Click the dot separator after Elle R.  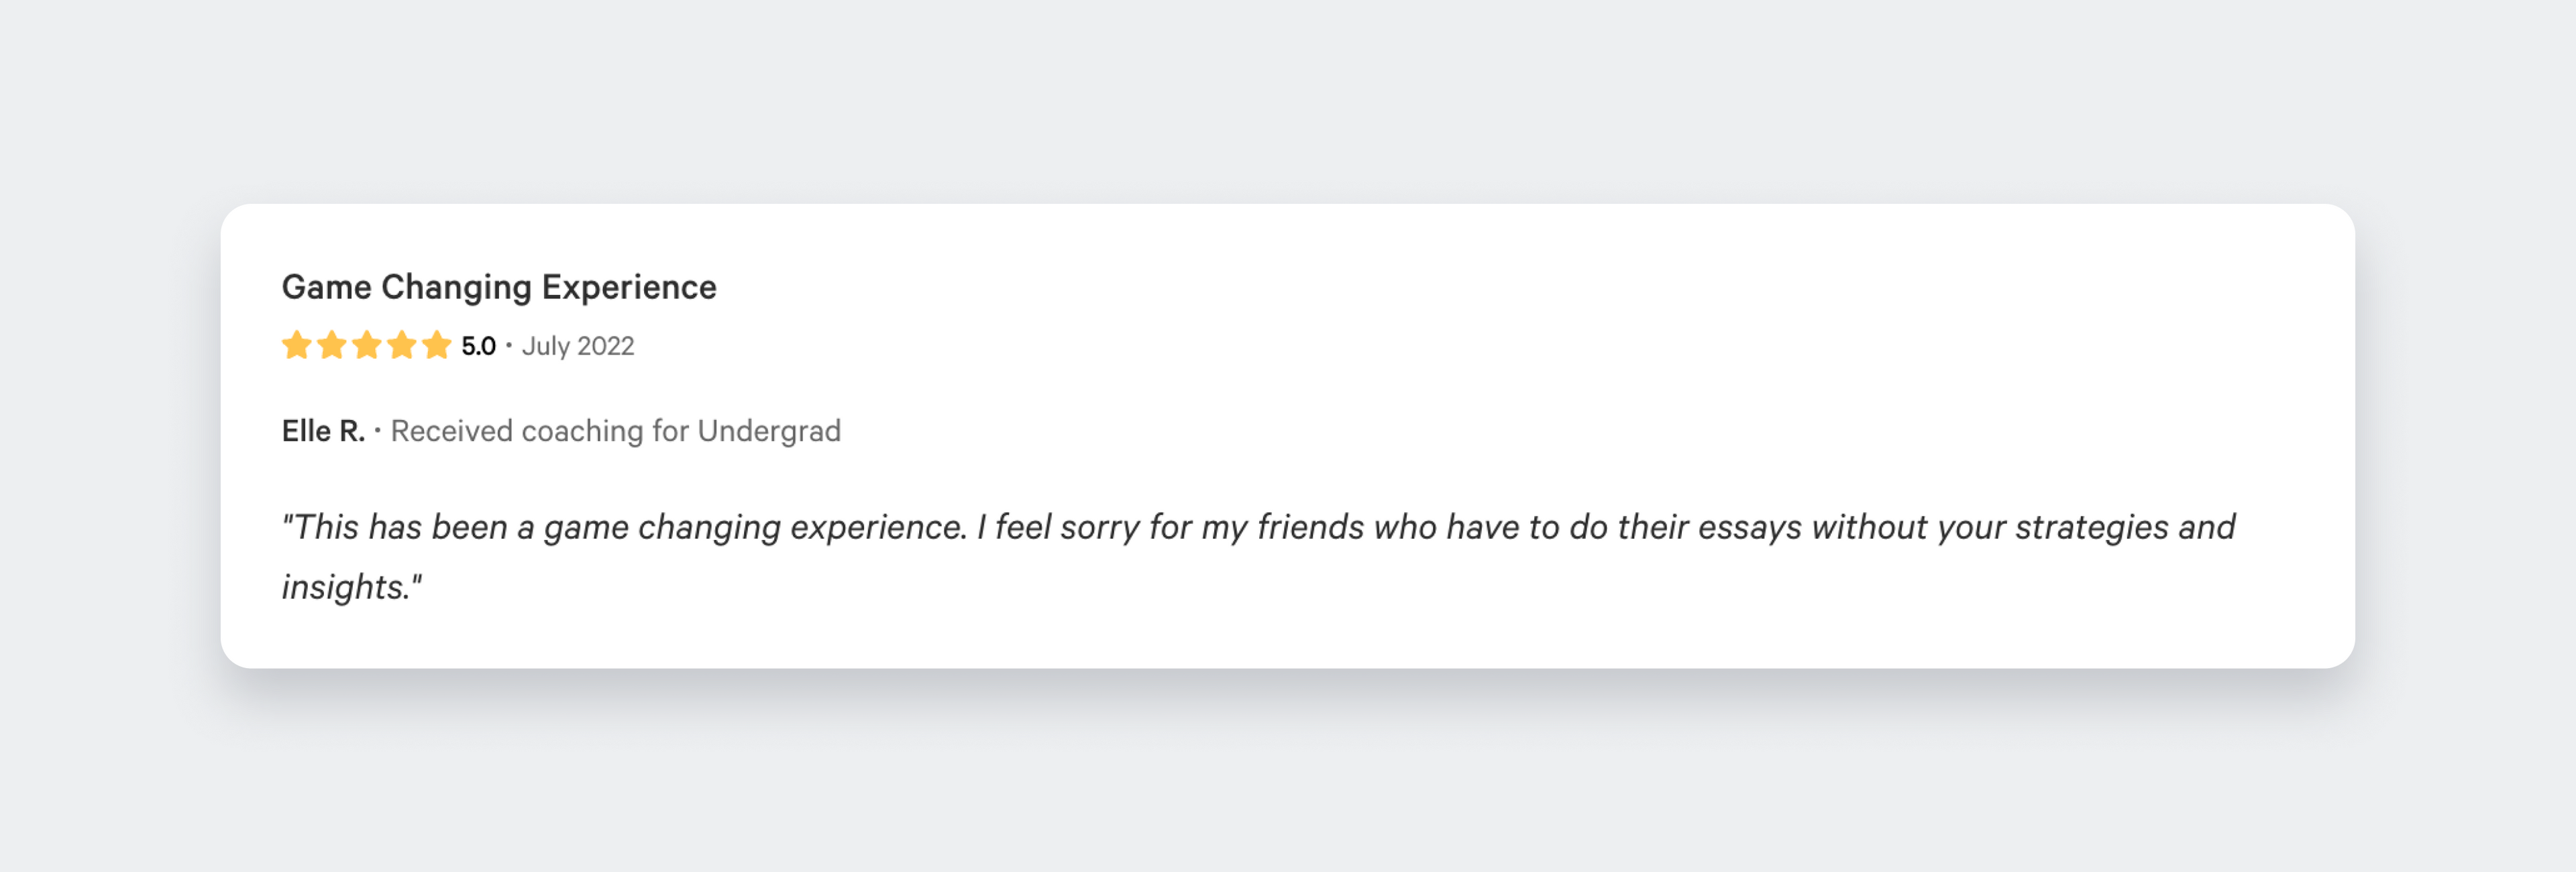click(378, 431)
